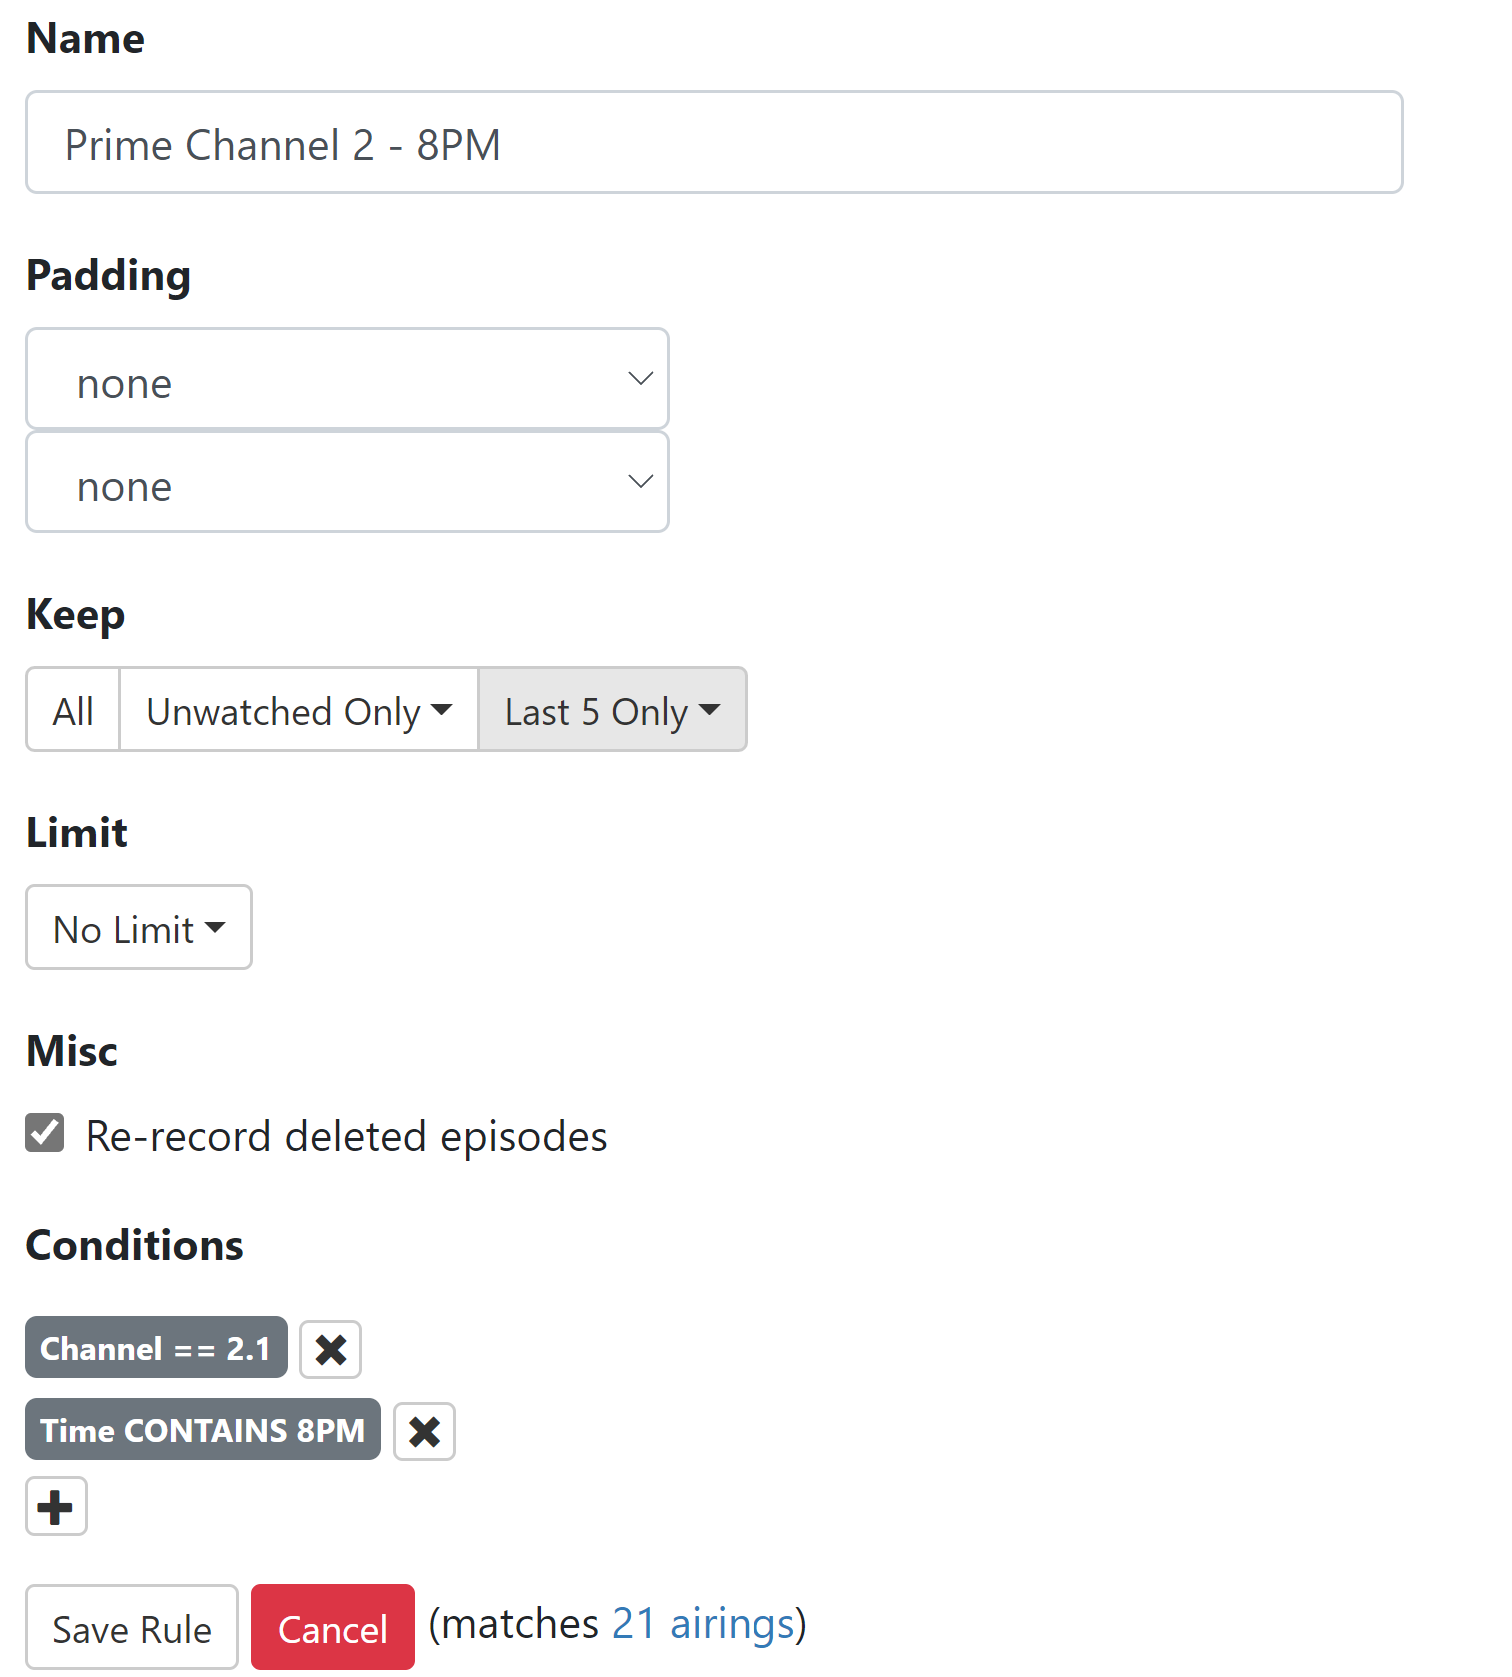This screenshot has width=1512, height=1677.
Task: Expand the Unwatched Only dropdown
Action: pos(298,710)
